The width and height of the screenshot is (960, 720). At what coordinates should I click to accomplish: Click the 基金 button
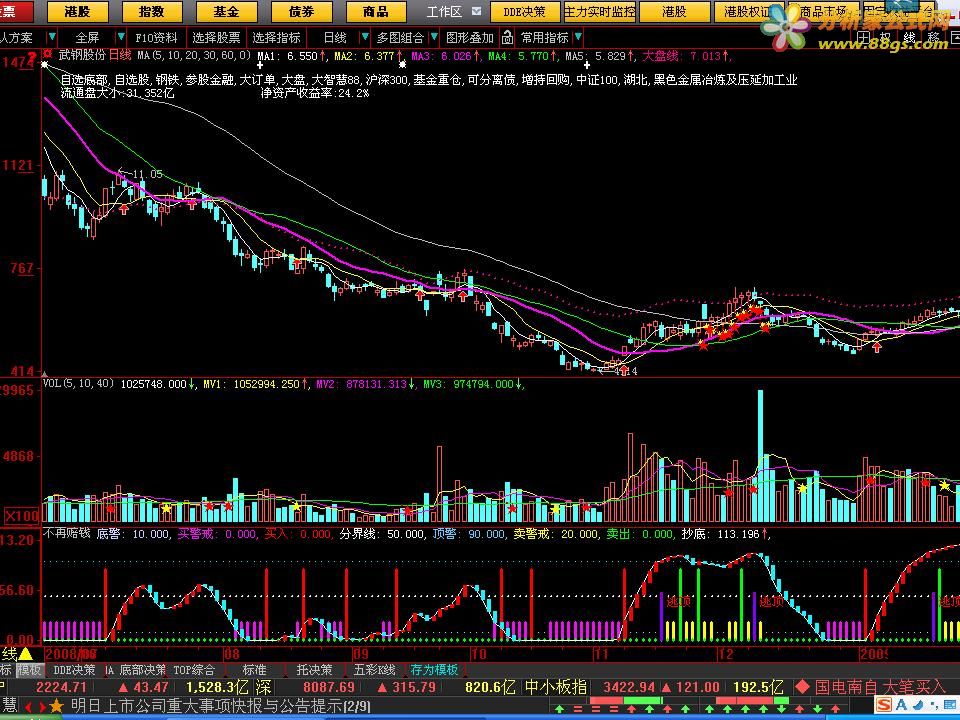click(x=227, y=12)
